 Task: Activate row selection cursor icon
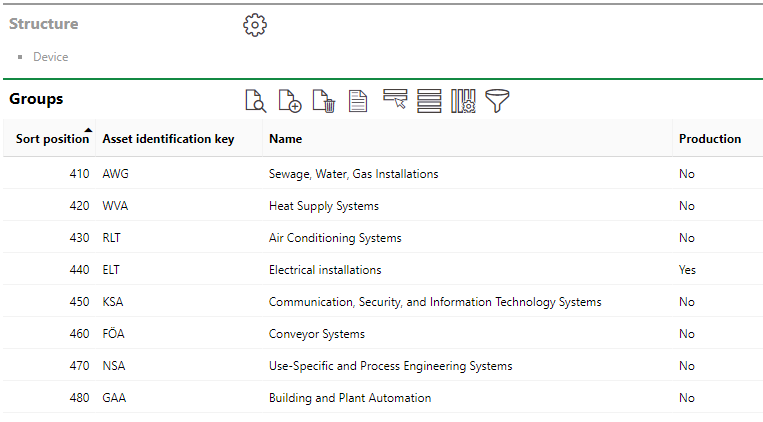pos(395,100)
